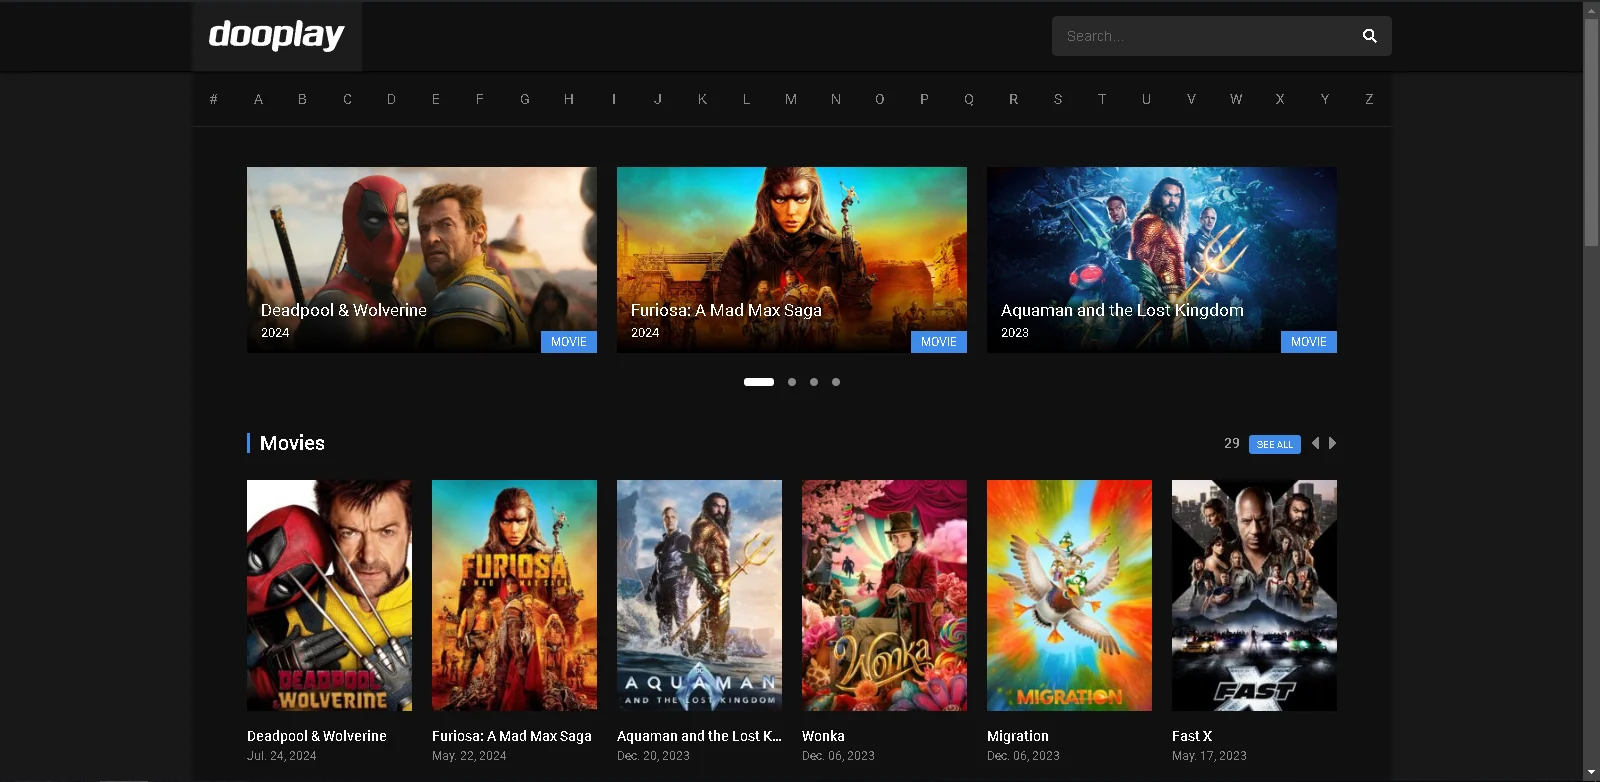Viewport: 1600px width, 782px height.
Task: Filter titles by letter W
Action: pos(1236,99)
